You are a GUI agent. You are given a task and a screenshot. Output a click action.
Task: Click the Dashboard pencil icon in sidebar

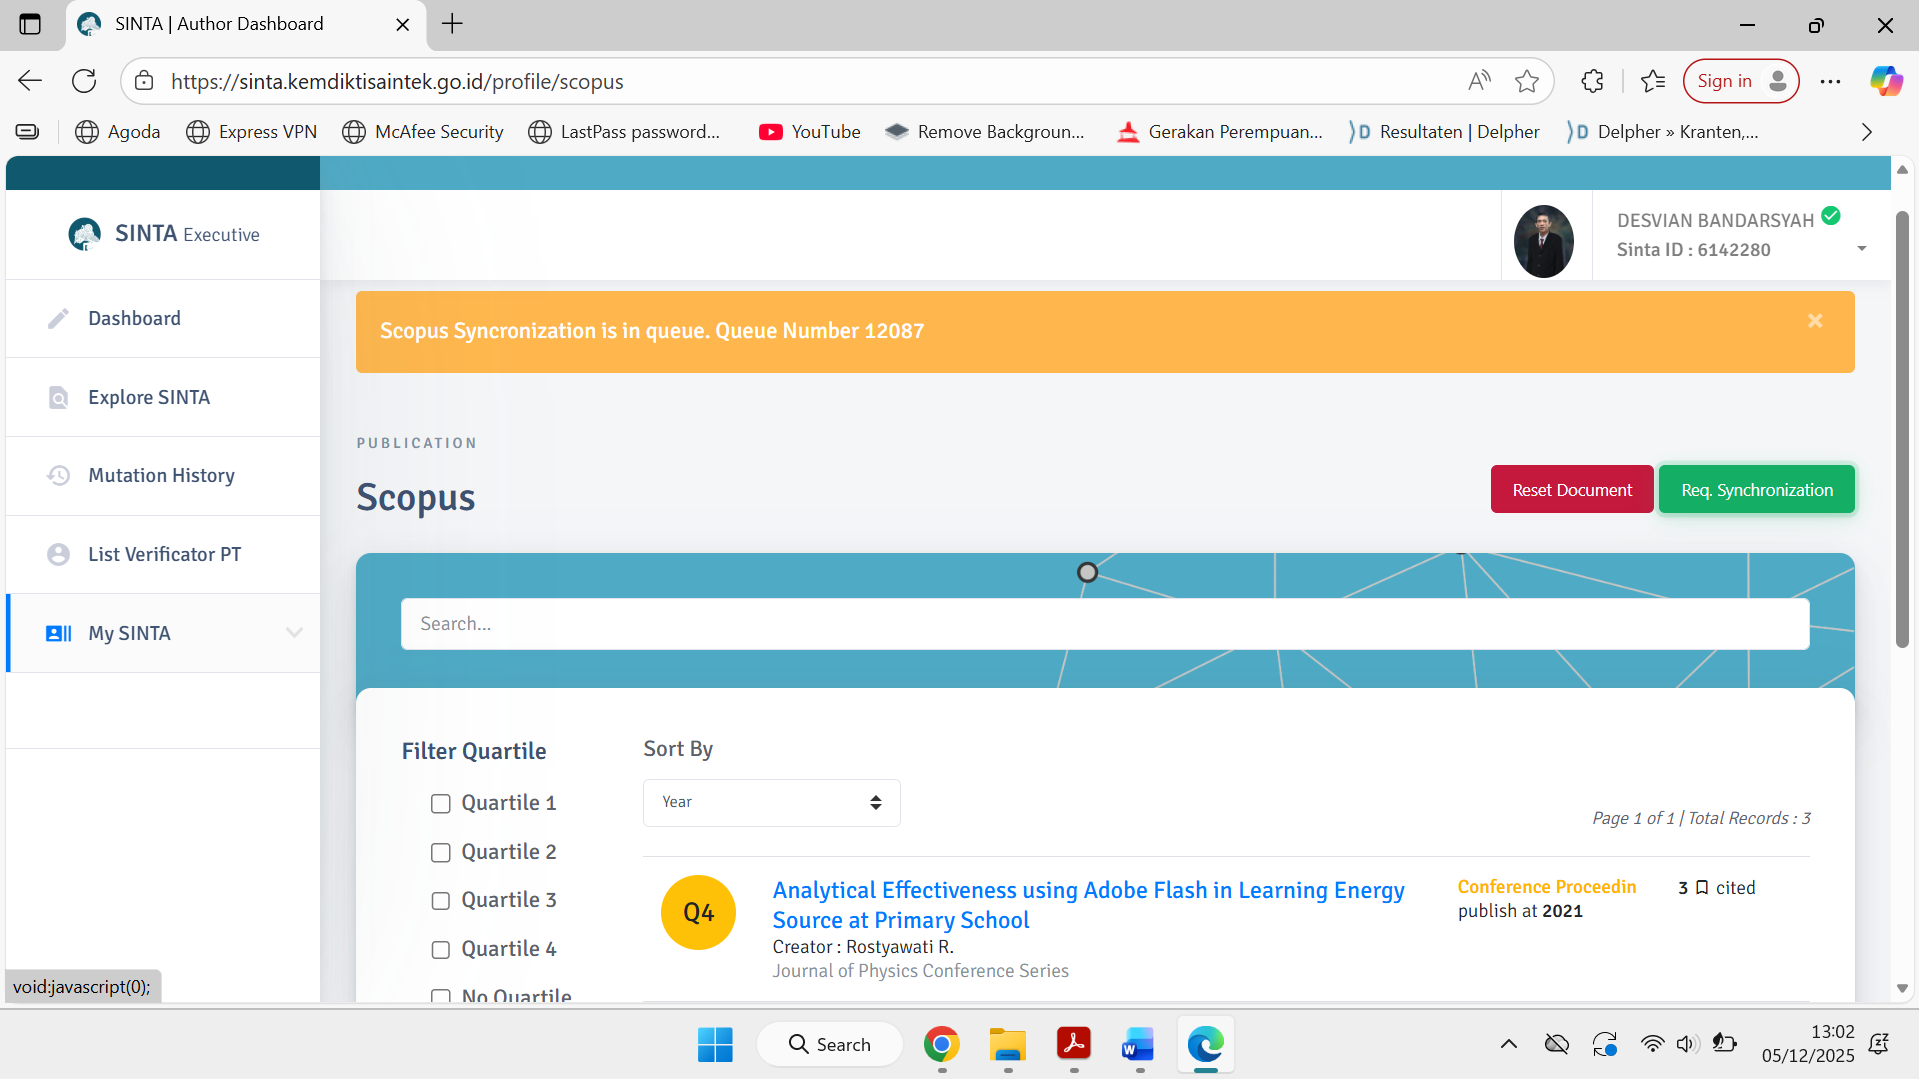click(59, 318)
